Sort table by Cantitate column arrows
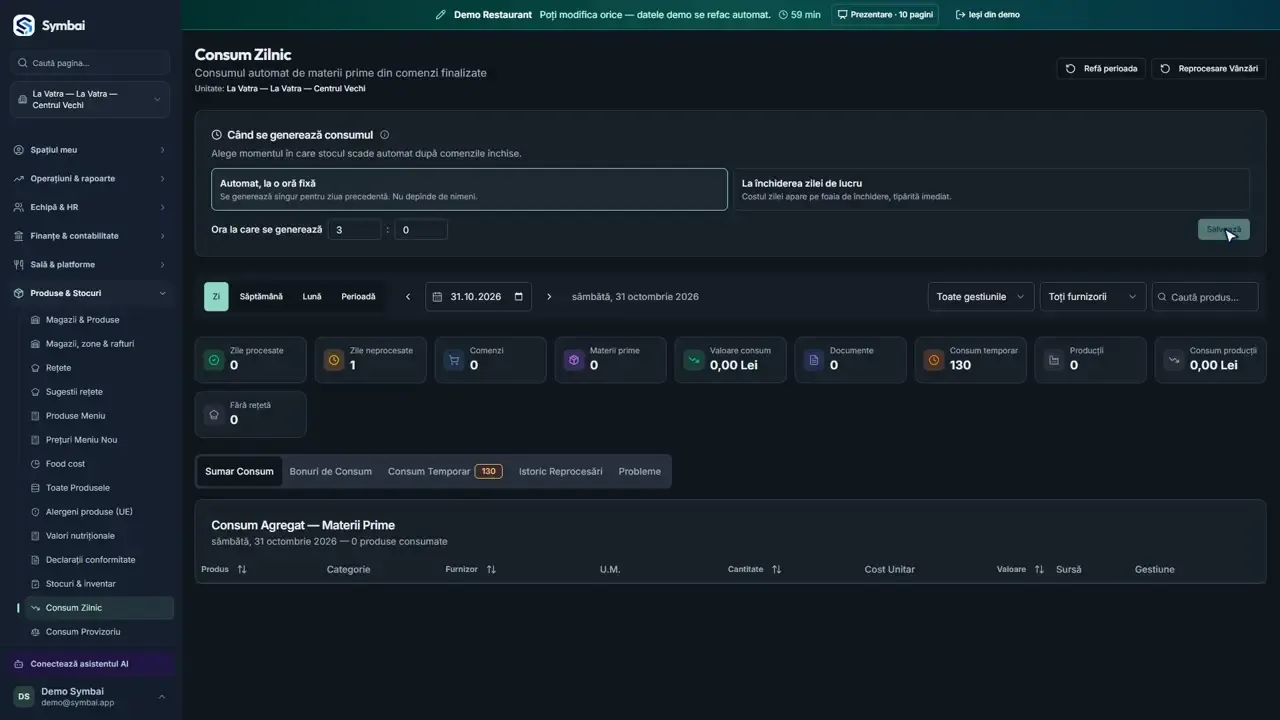Viewport: 1280px width, 720px height. click(x=777, y=569)
